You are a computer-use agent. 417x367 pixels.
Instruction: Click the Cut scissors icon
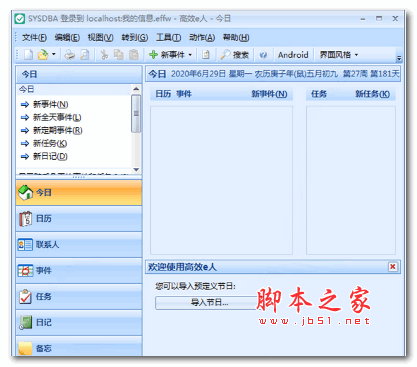click(104, 55)
